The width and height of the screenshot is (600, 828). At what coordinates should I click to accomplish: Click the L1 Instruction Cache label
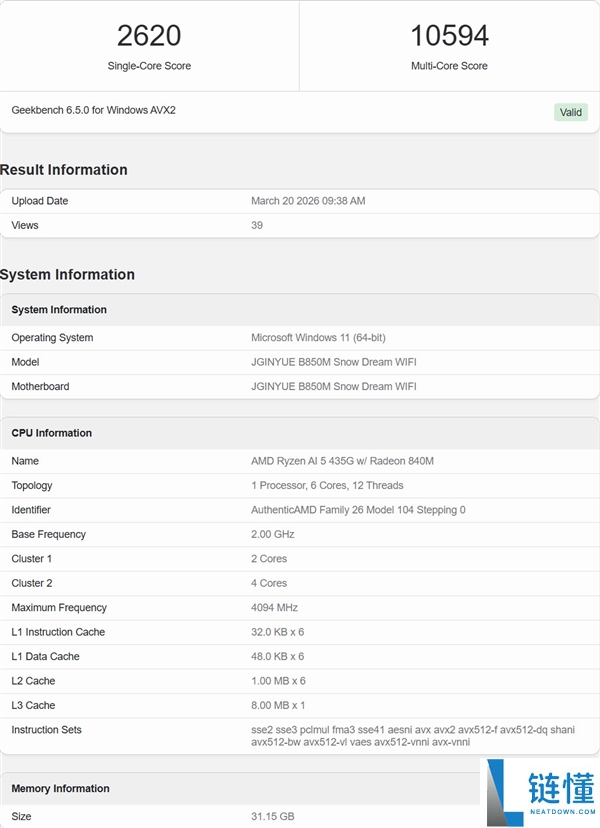click(58, 632)
